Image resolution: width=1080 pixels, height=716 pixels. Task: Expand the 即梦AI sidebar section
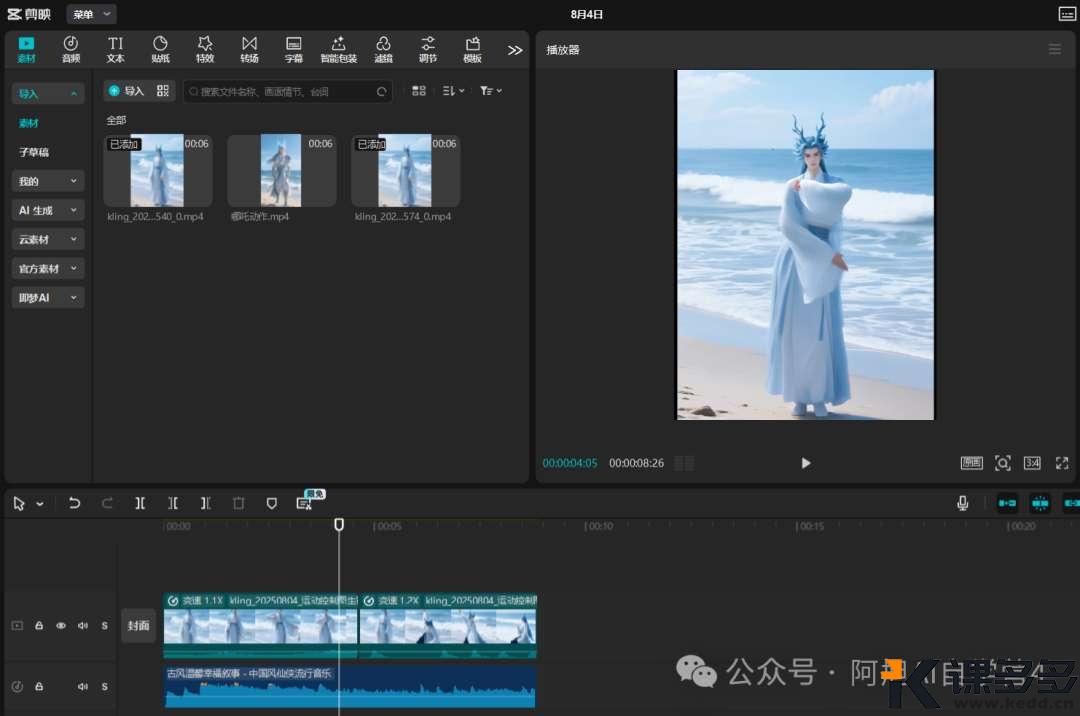click(x=48, y=297)
